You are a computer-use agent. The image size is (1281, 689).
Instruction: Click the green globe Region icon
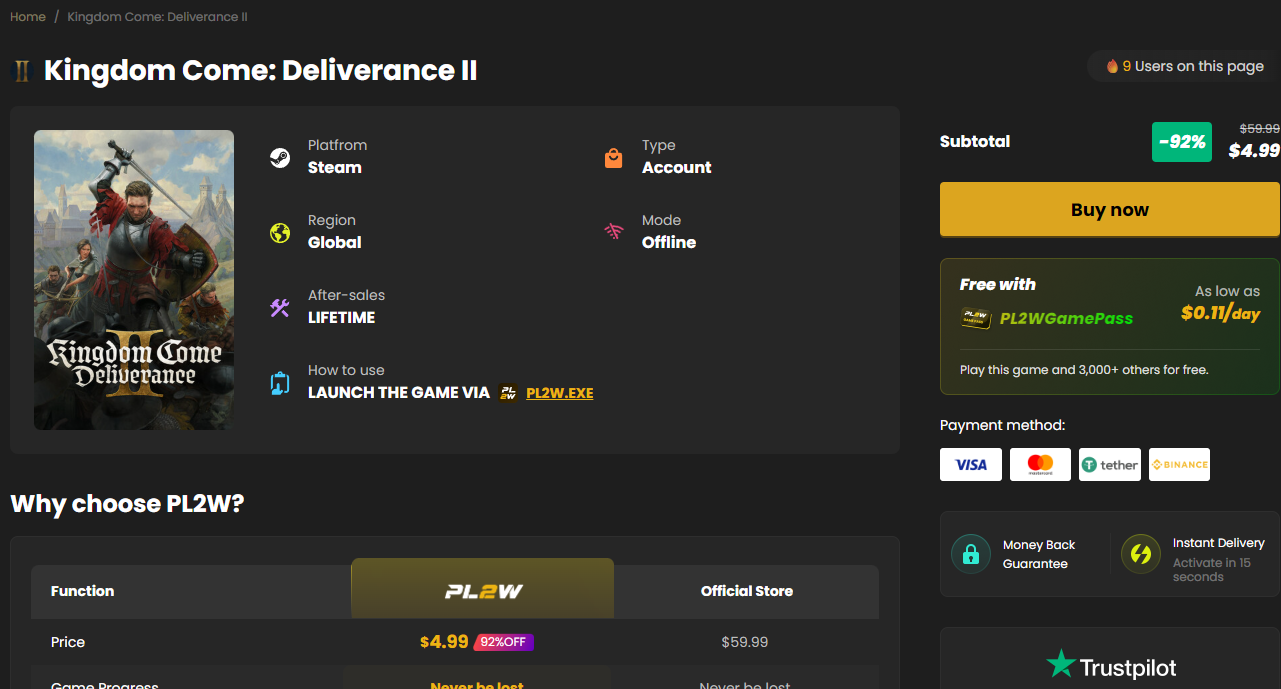point(280,233)
